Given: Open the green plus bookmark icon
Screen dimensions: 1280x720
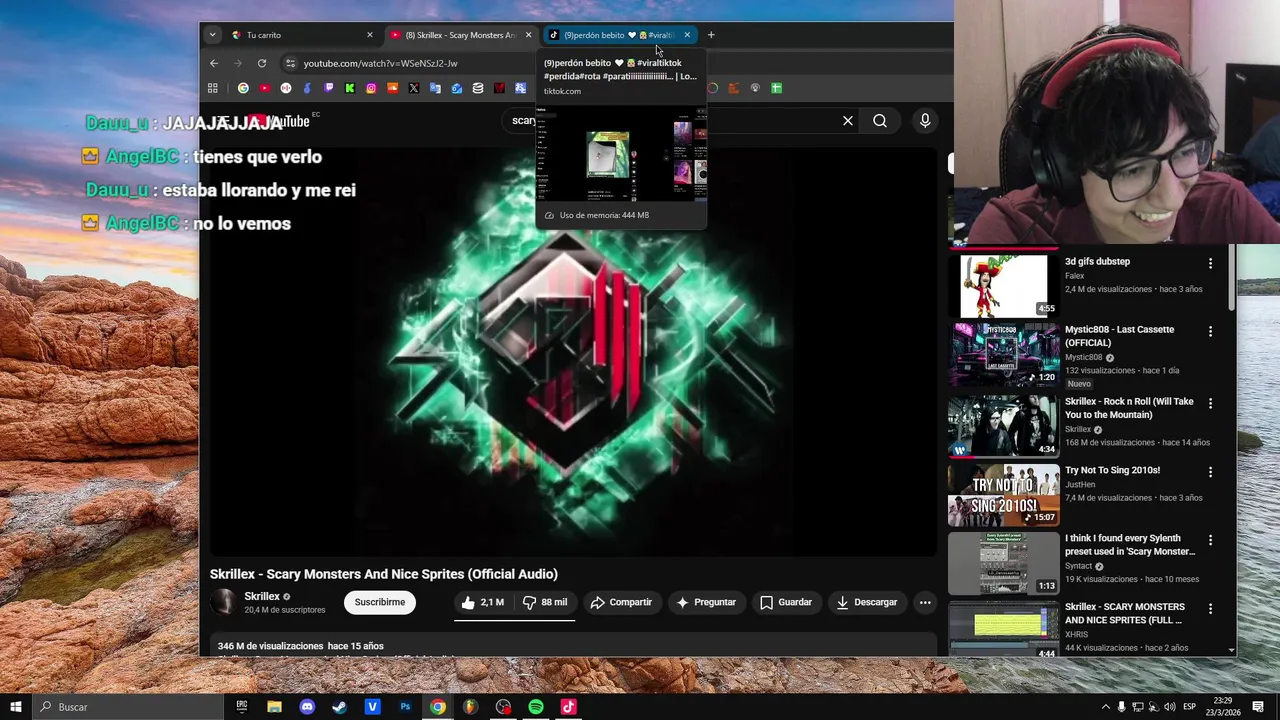Looking at the screenshot, I should point(776,88).
